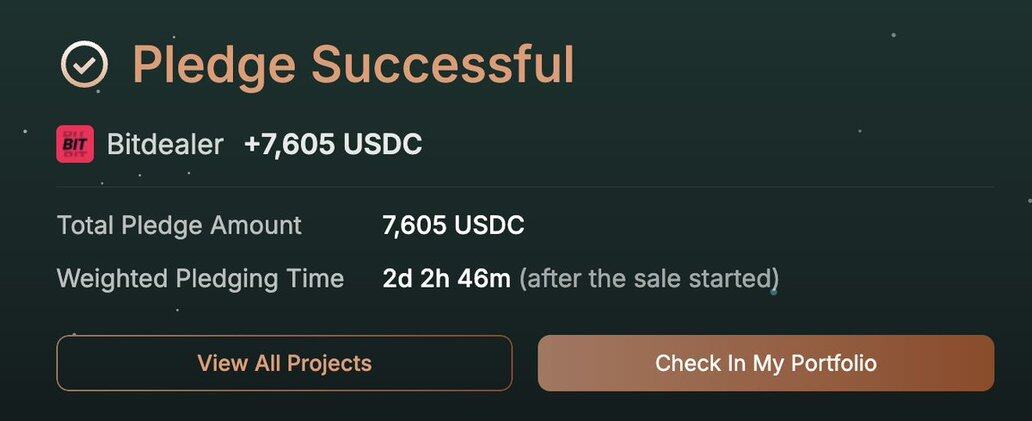This screenshot has width=1032, height=421.
Task: Click the success checkmark circle icon
Action: 84,65
